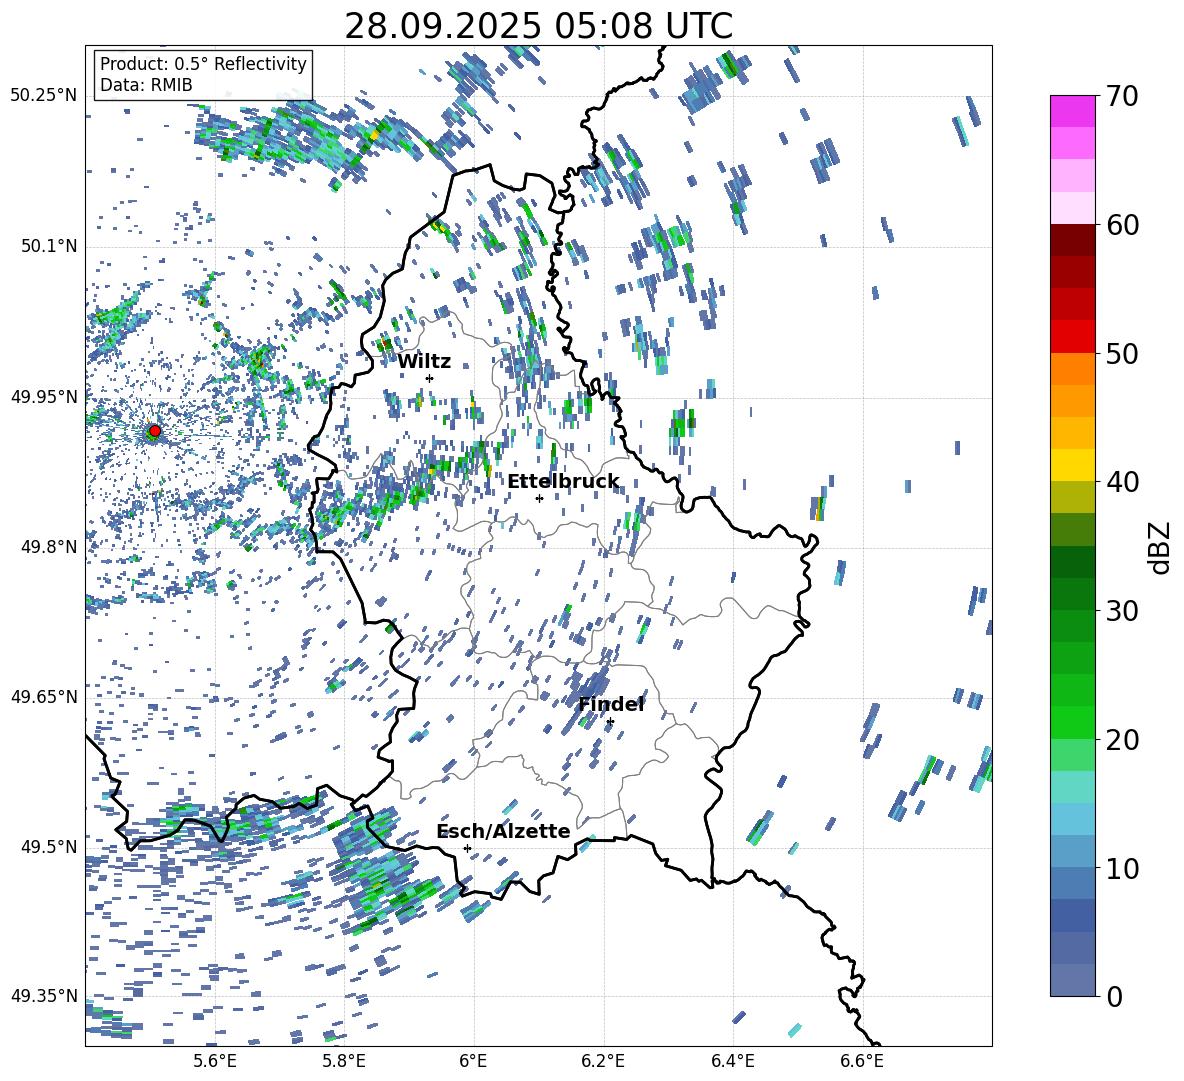1184x1081 pixels.
Task: Click the 5.6°E longitude label
Action: point(214,1061)
